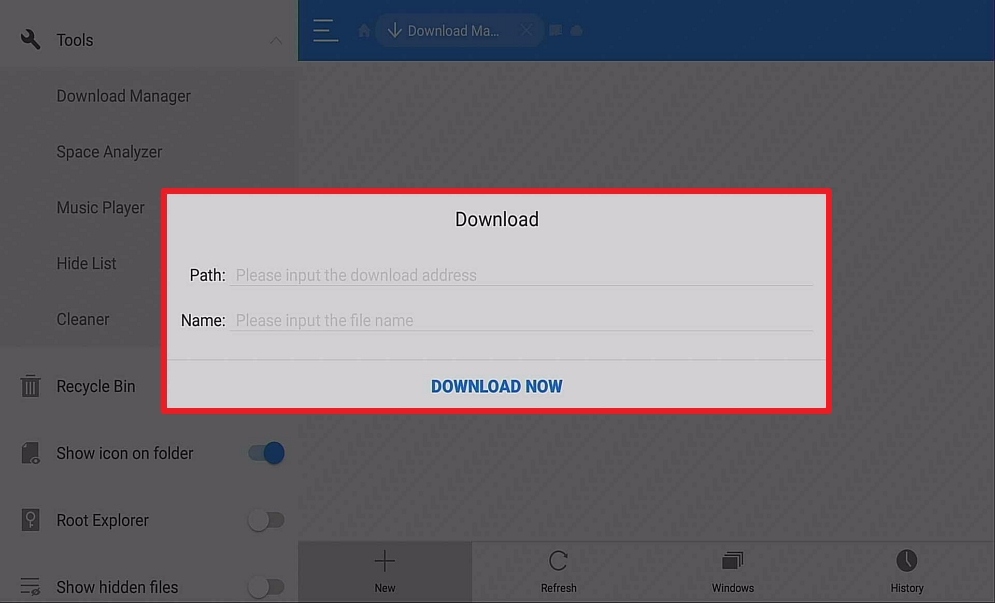This screenshot has width=995, height=603.
Task: Close the Download Manager tab
Action: pos(526,30)
